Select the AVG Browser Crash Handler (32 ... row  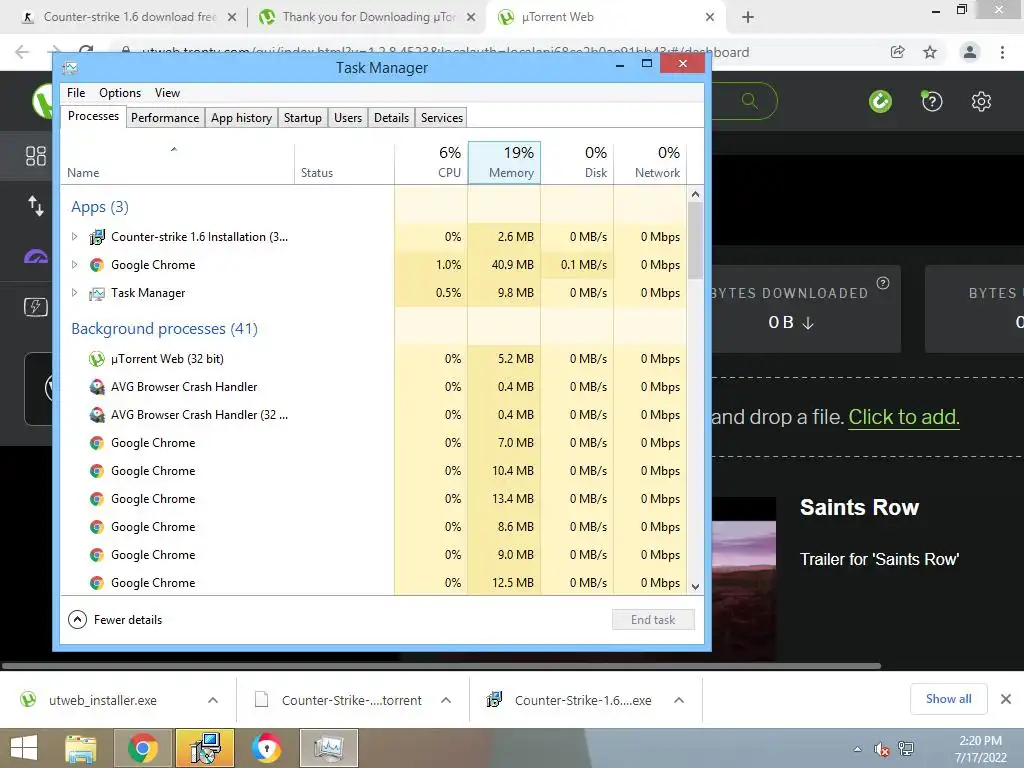tap(374, 415)
